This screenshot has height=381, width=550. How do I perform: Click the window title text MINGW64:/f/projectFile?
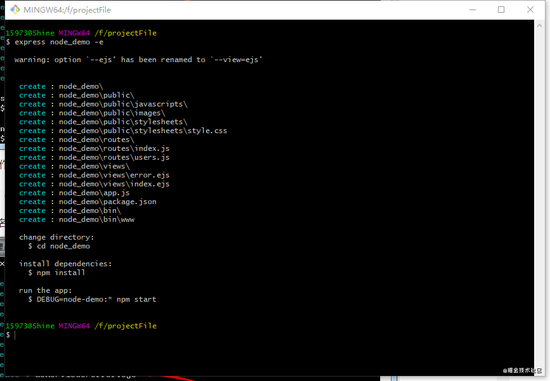(67, 10)
